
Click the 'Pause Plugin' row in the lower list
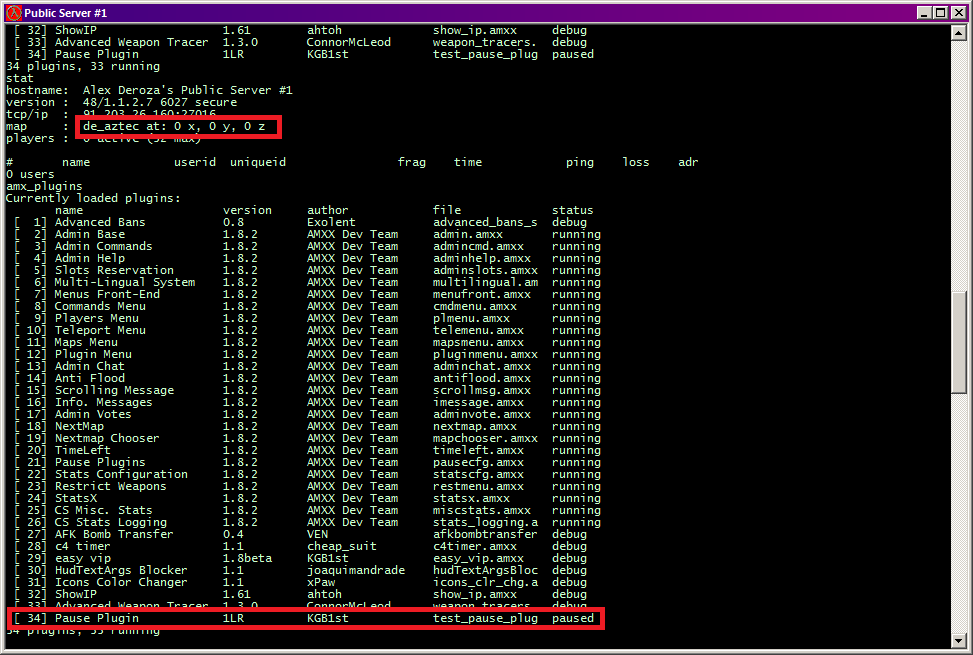[x=305, y=618]
